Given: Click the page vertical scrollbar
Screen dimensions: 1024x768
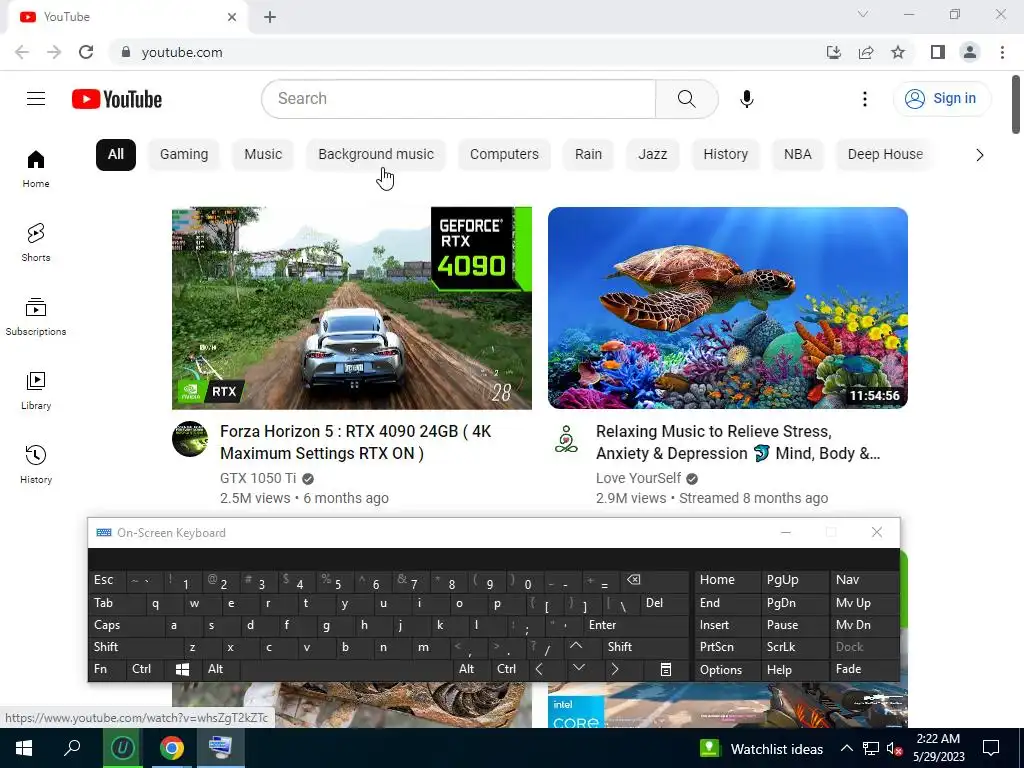Looking at the screenshot, I should (1016, 104).
